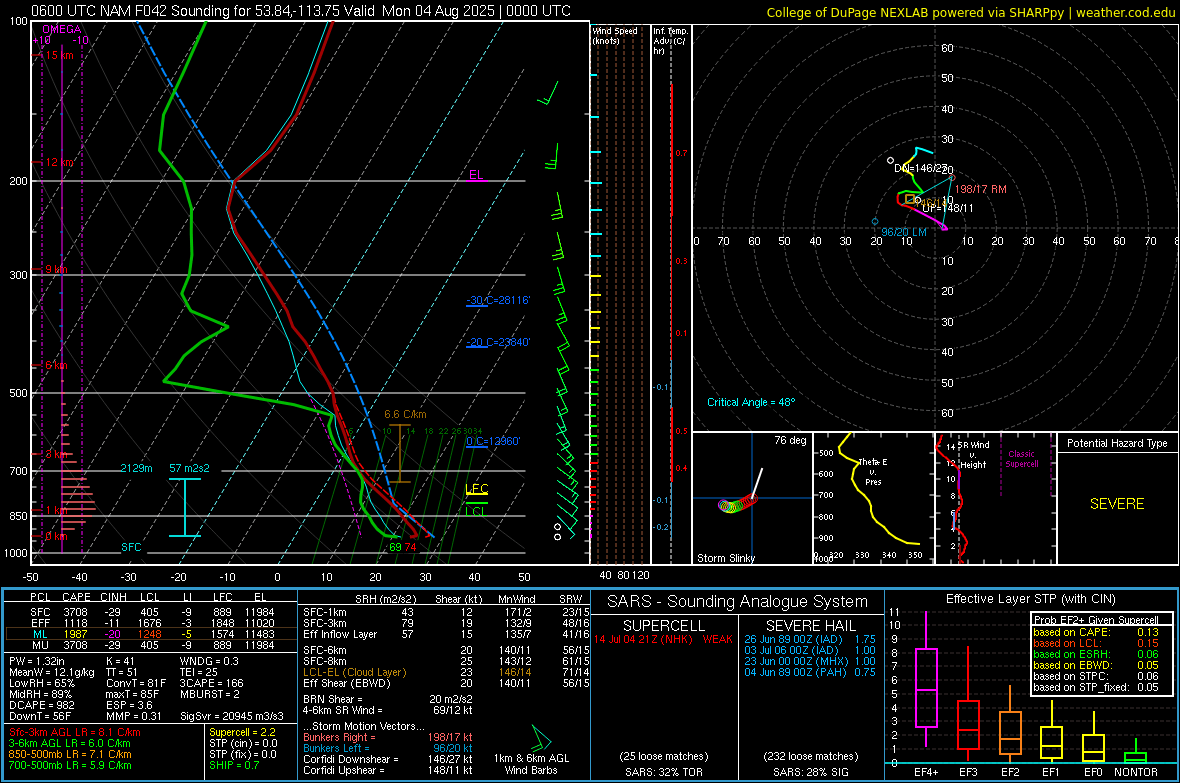Select the MU parcel row

[x=151, y=644]
